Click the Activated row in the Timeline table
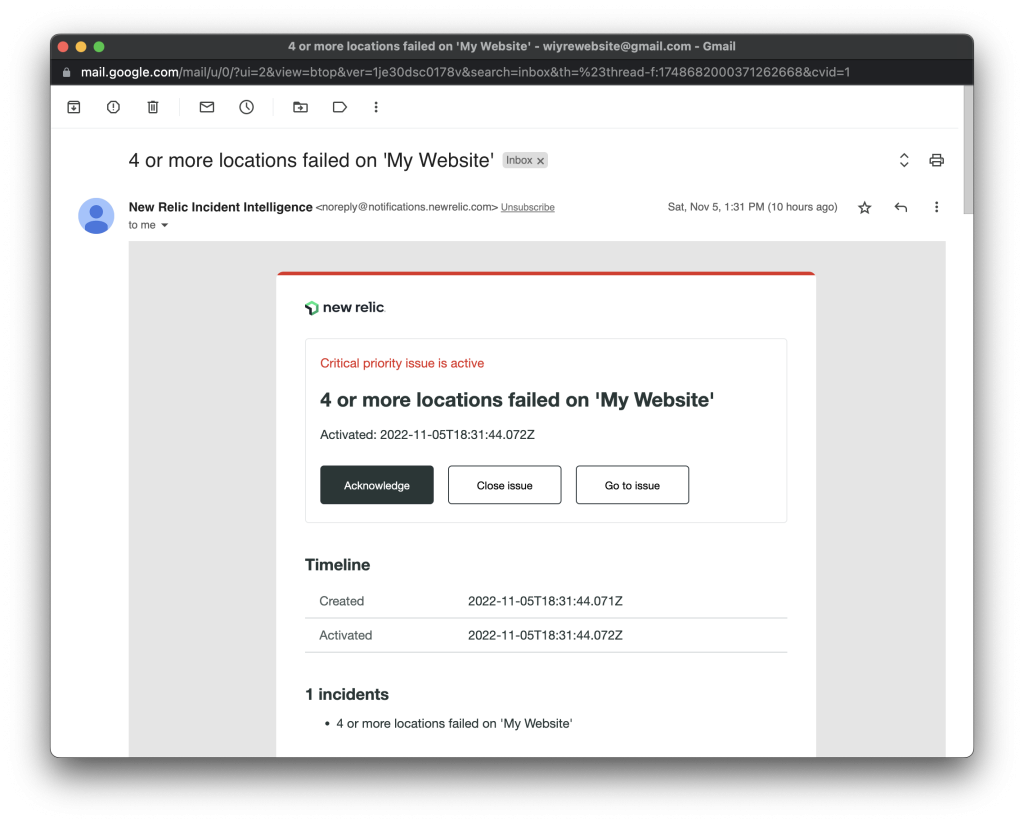This screenshot has height=824, width=1024. tap(546, 635)
